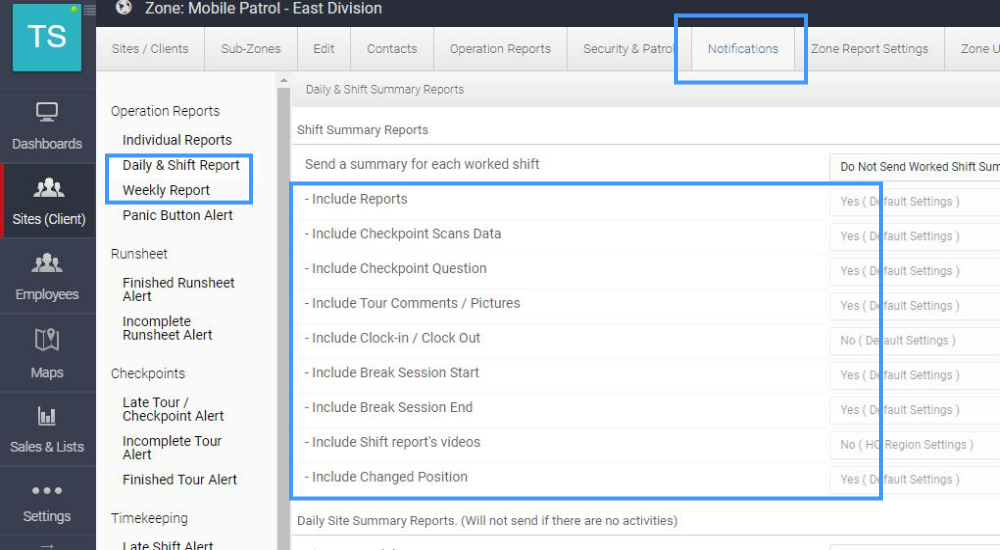Open Employees group icon
Viewport: 1000px width, 550px height.
(47, 262)
